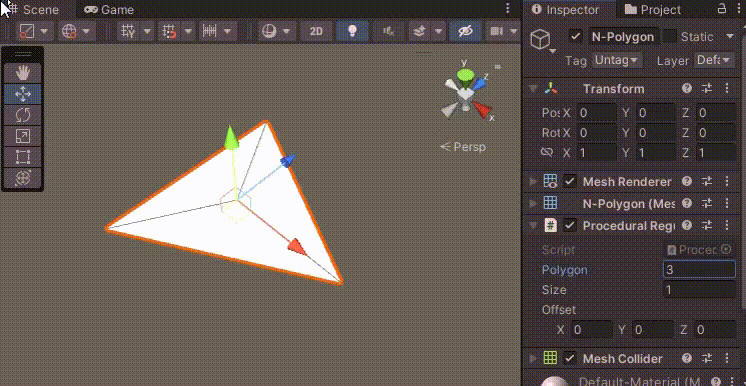The width and height of the screenshot is (746, 386).
Task: Select the Rect transform tool
Action: 23,157
